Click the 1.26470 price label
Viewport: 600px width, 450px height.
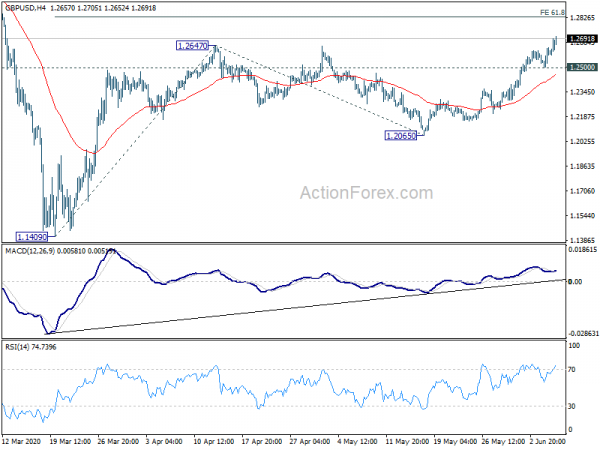(x=192, y=46)
